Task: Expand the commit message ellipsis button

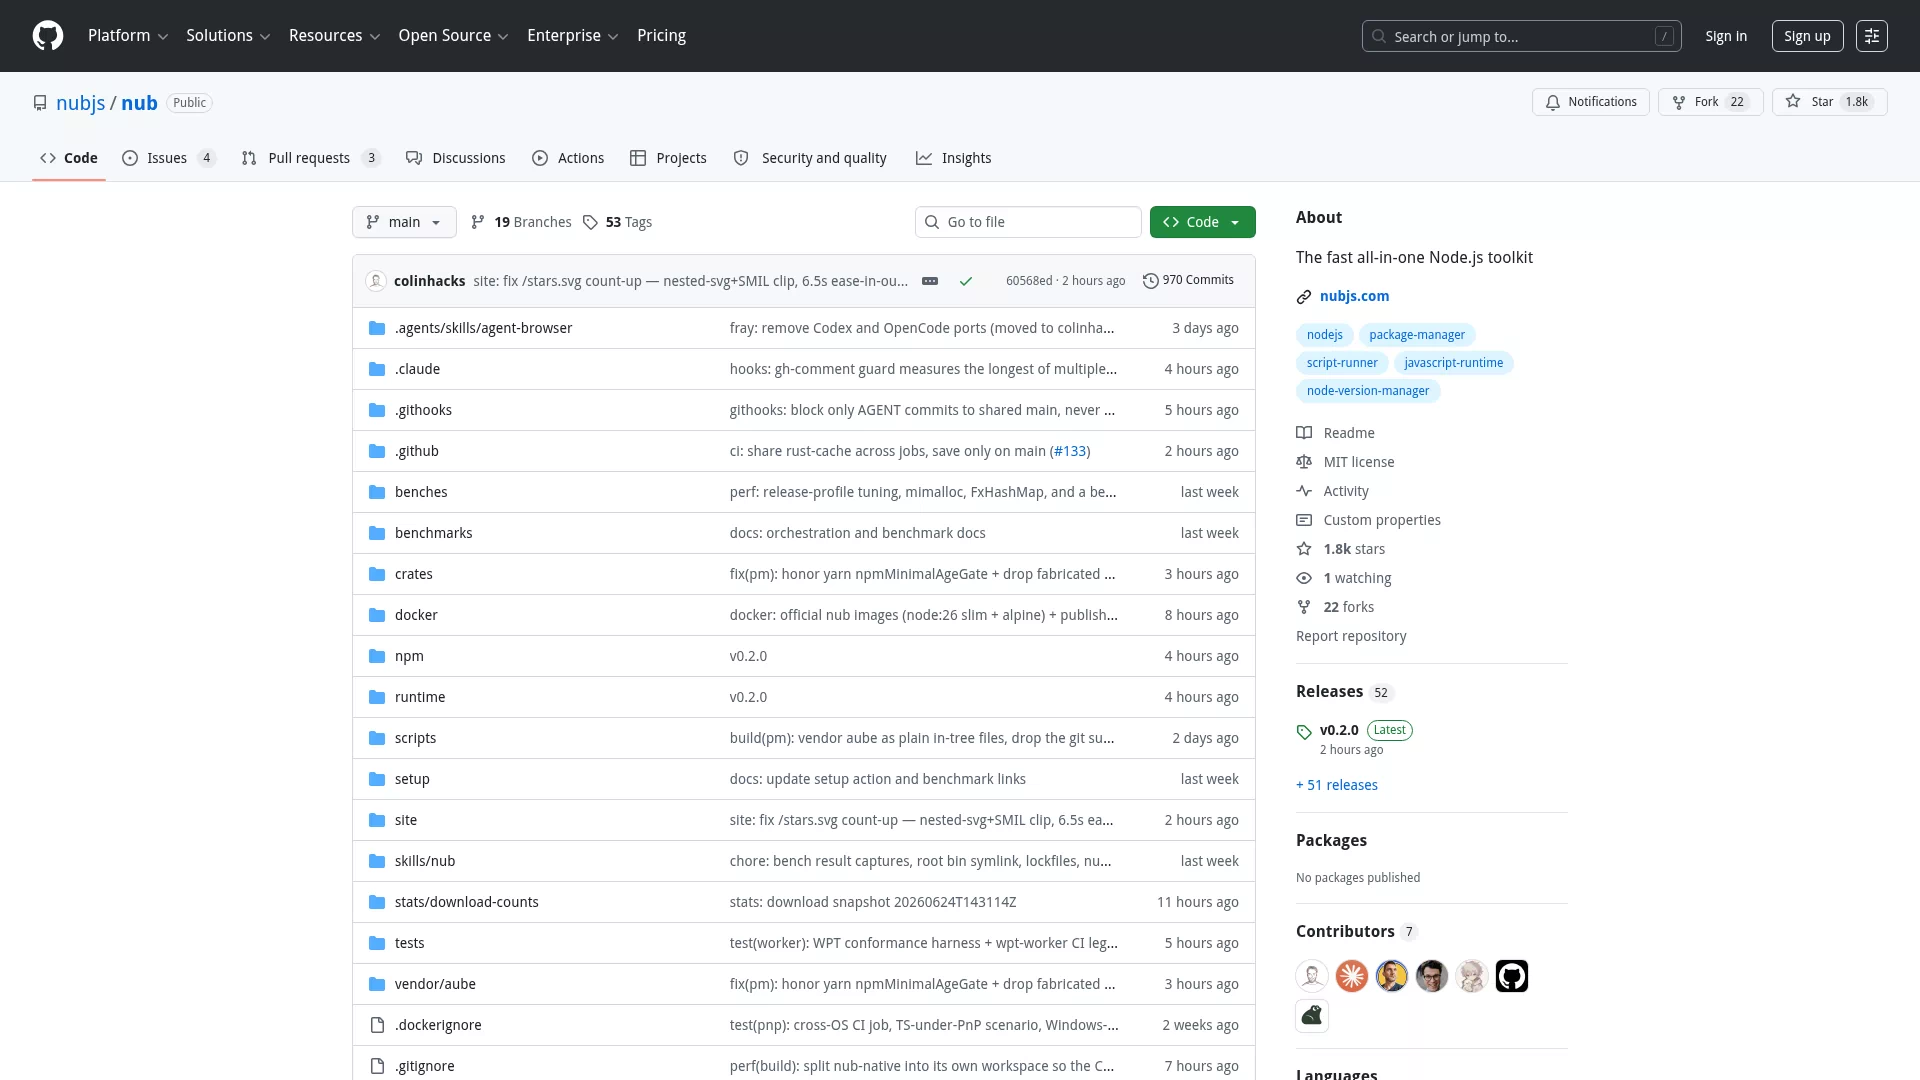Action: pos(930,281)
